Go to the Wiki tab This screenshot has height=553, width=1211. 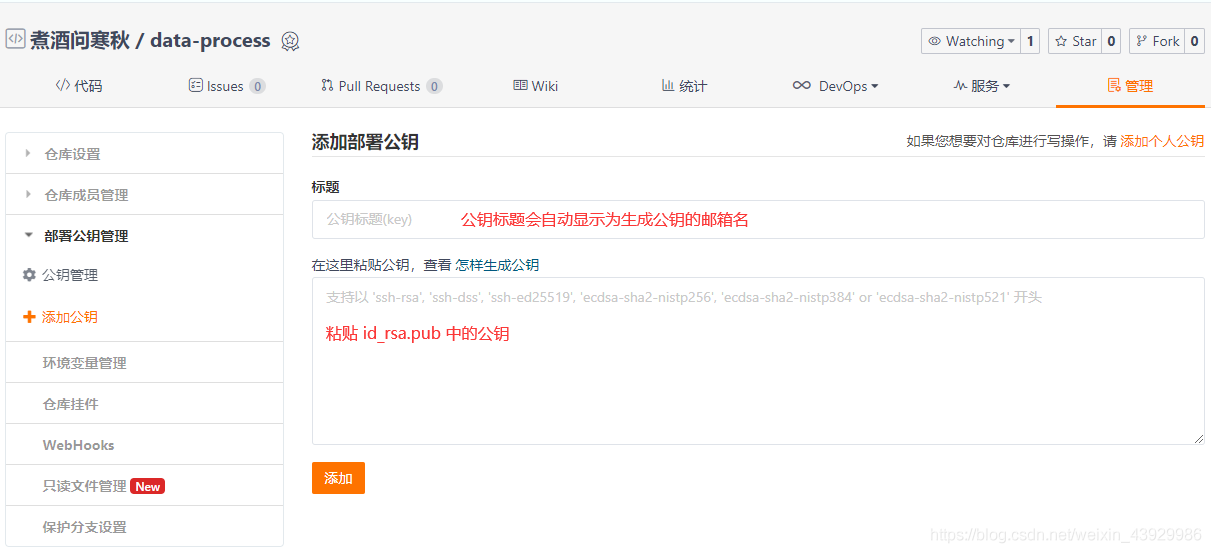click(535, 86)
